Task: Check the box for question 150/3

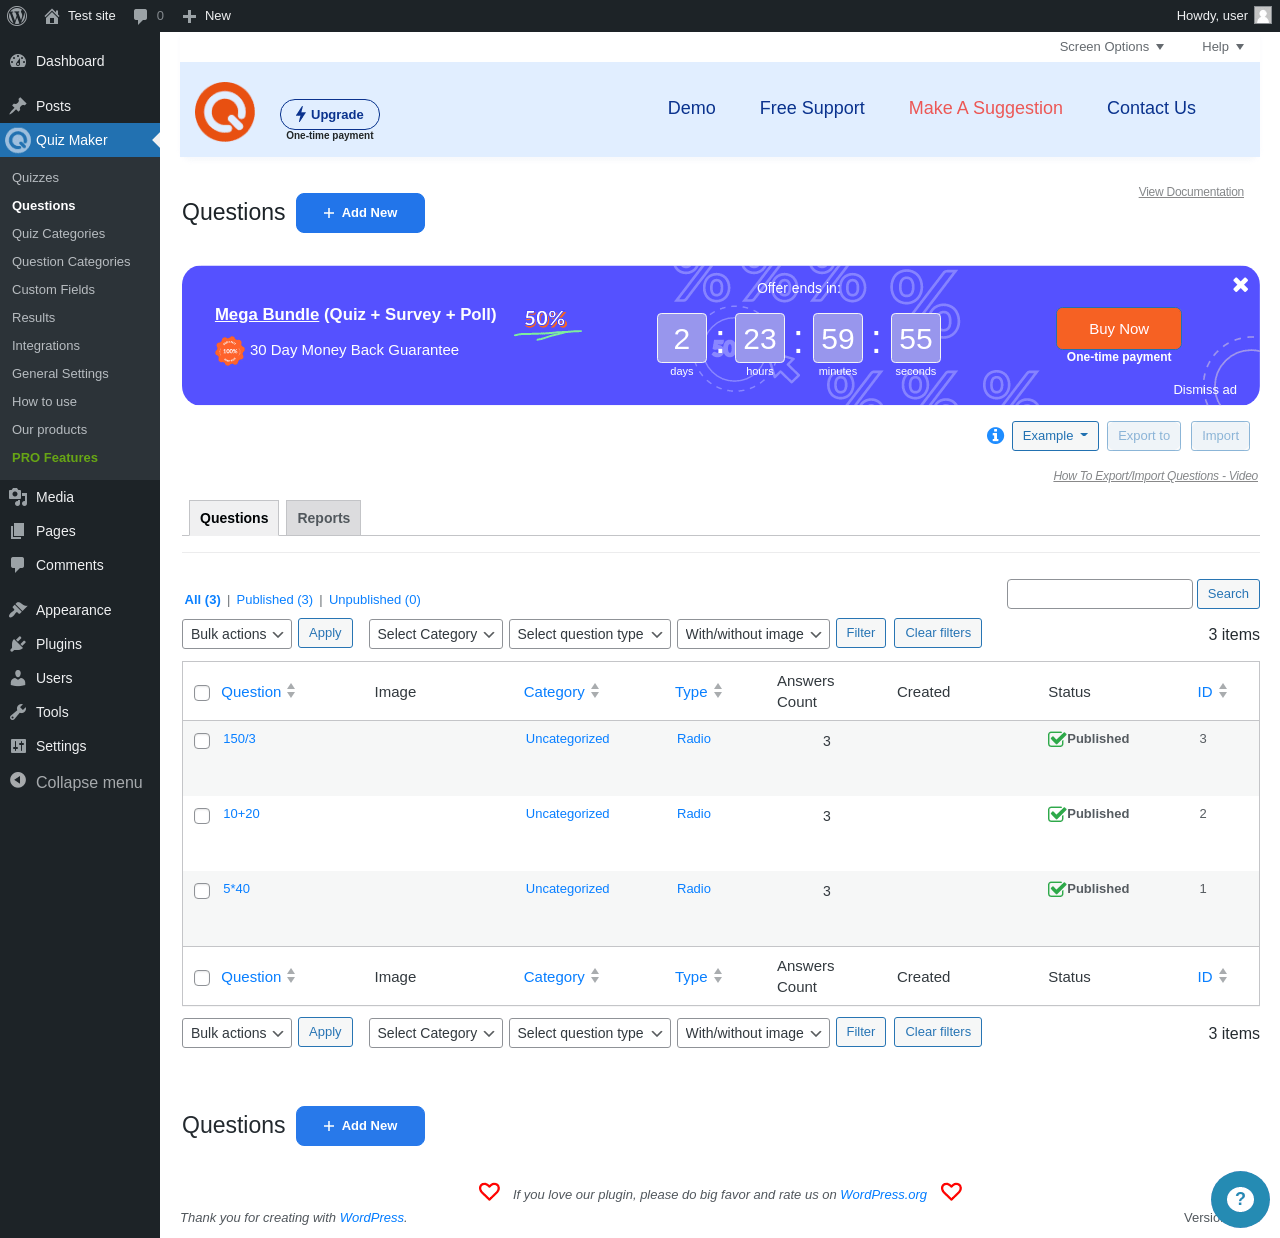Action: tap(202, 741)
